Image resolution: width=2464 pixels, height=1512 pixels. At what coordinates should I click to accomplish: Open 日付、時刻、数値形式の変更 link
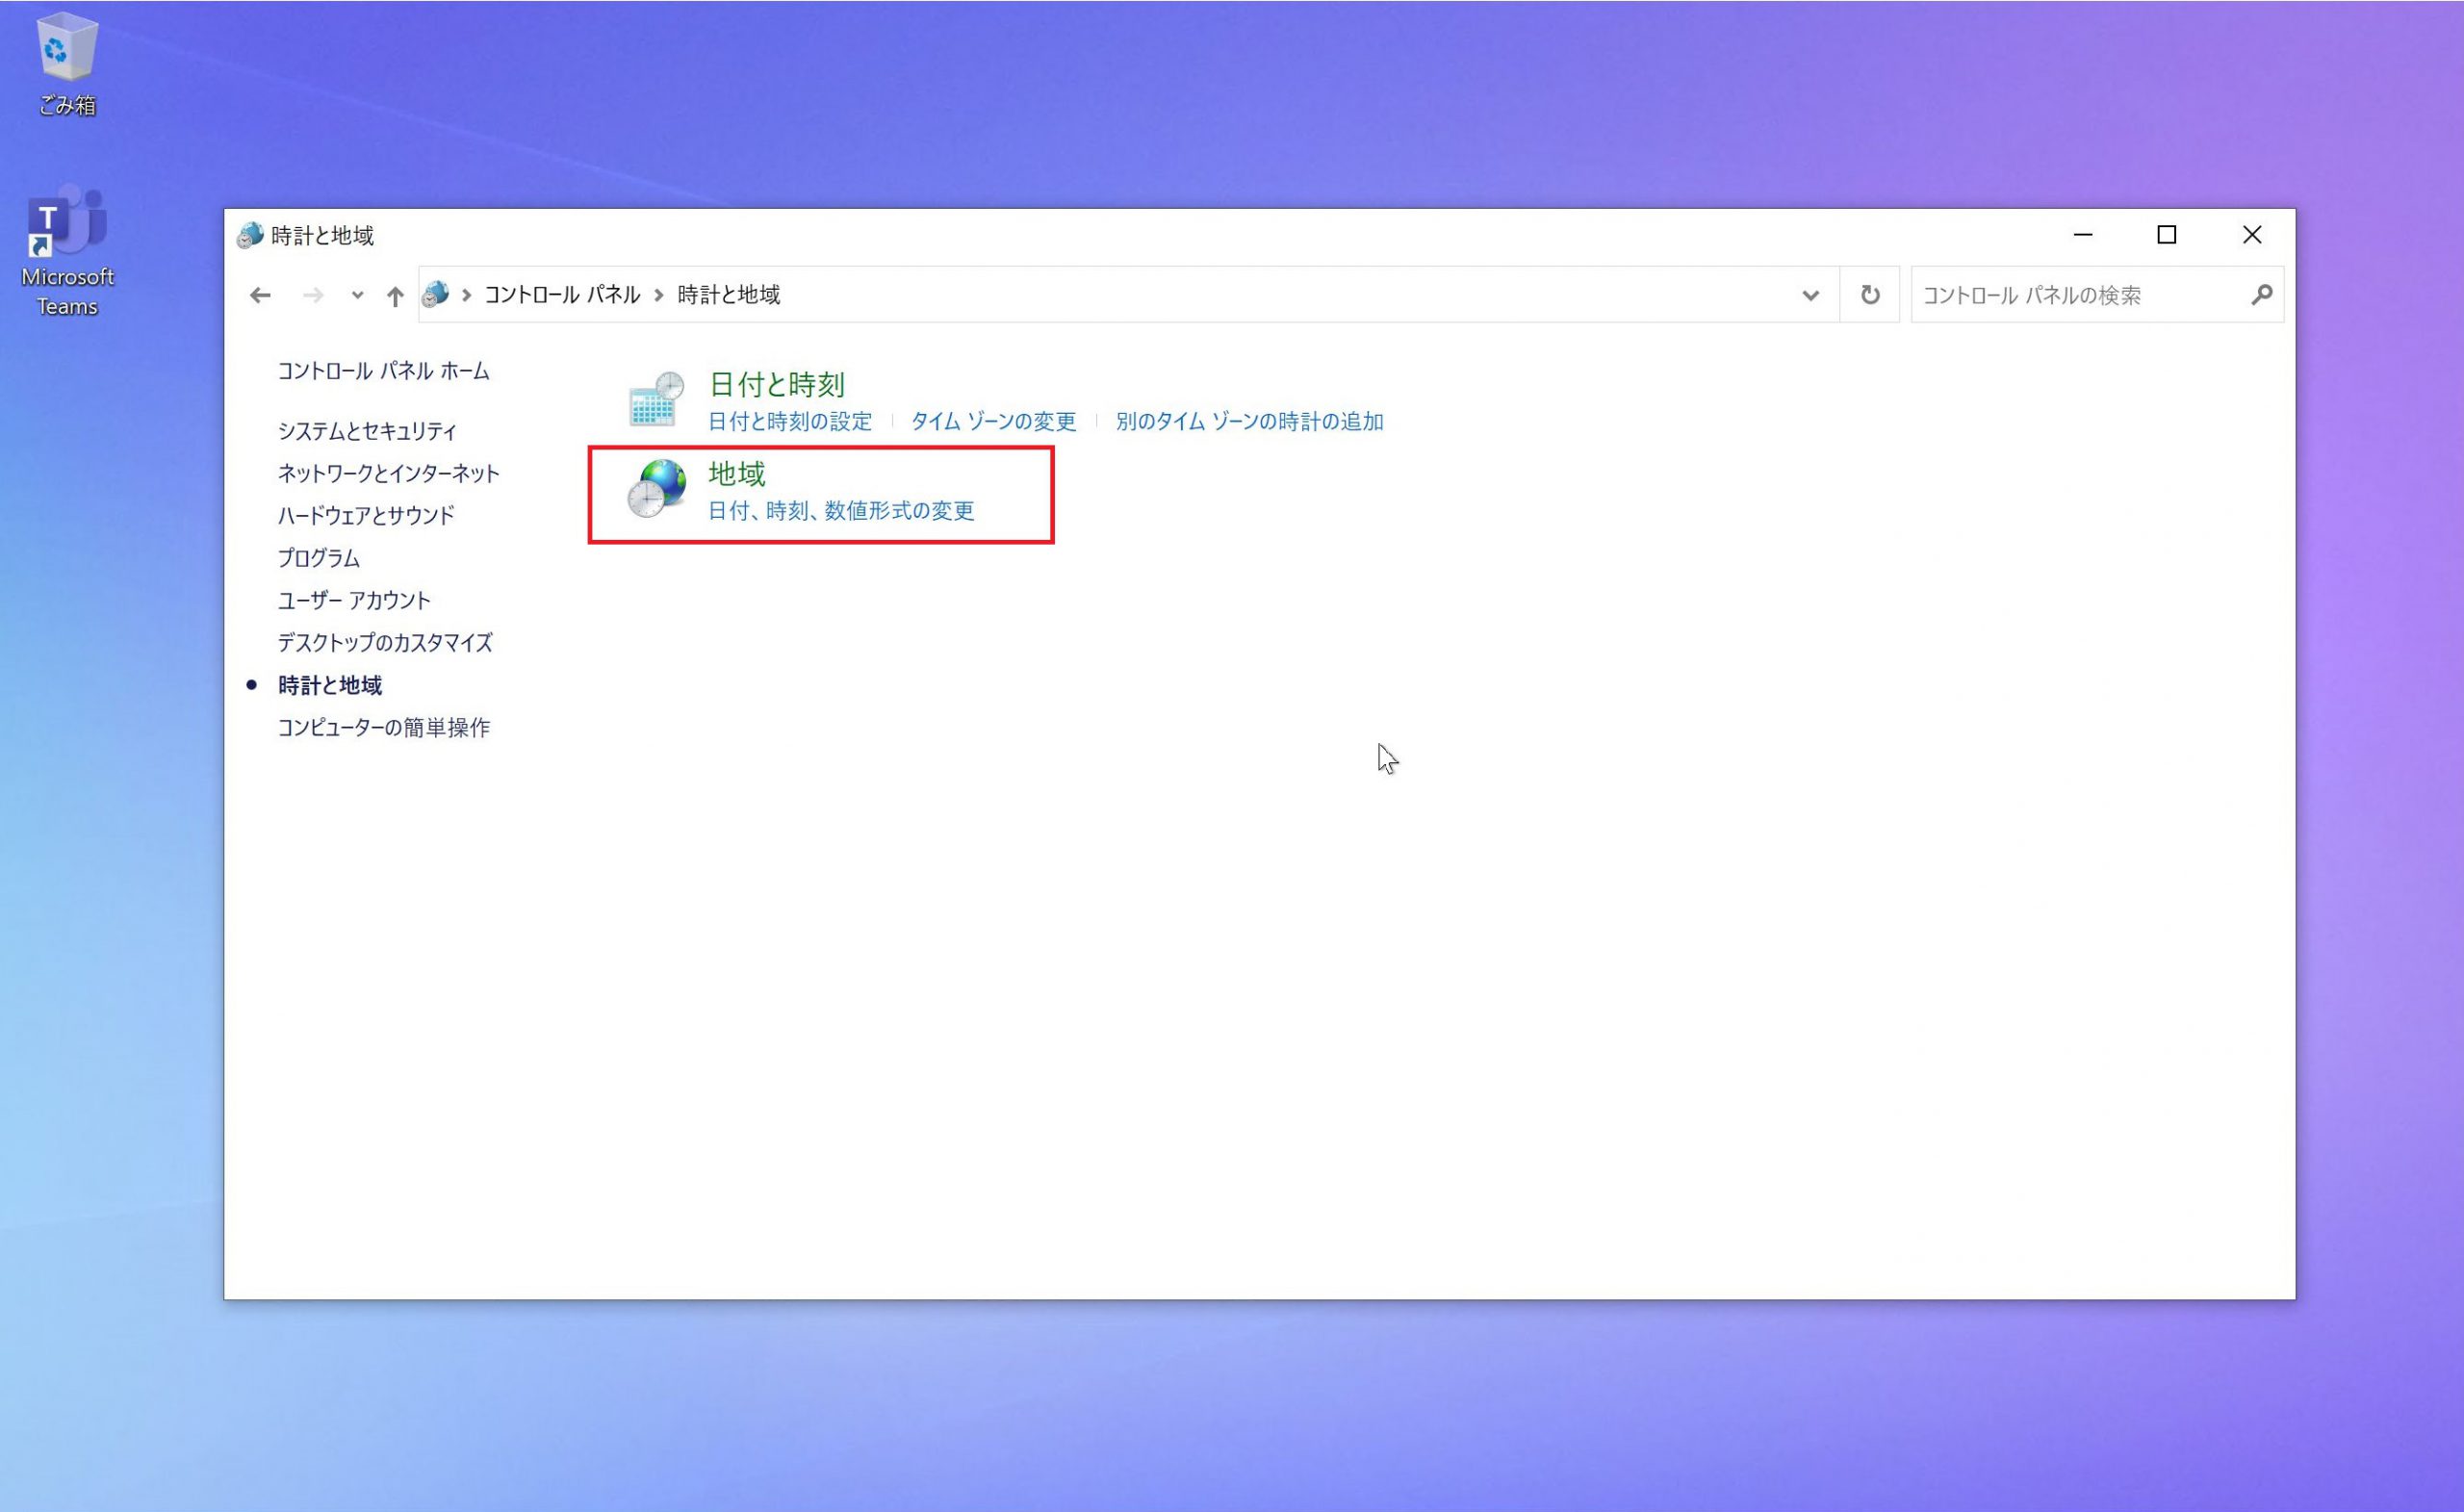click(840, 511)
